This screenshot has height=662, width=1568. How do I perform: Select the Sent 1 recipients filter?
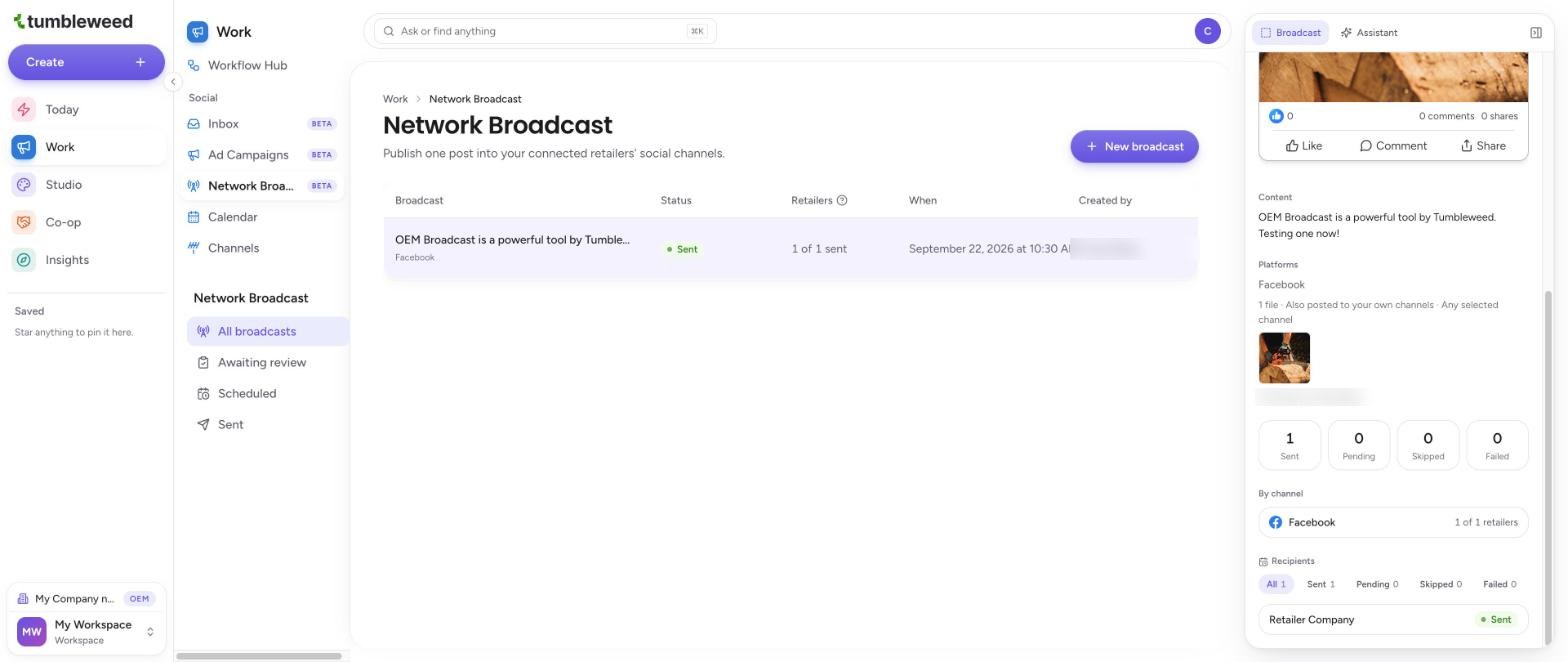(1321, 584)
